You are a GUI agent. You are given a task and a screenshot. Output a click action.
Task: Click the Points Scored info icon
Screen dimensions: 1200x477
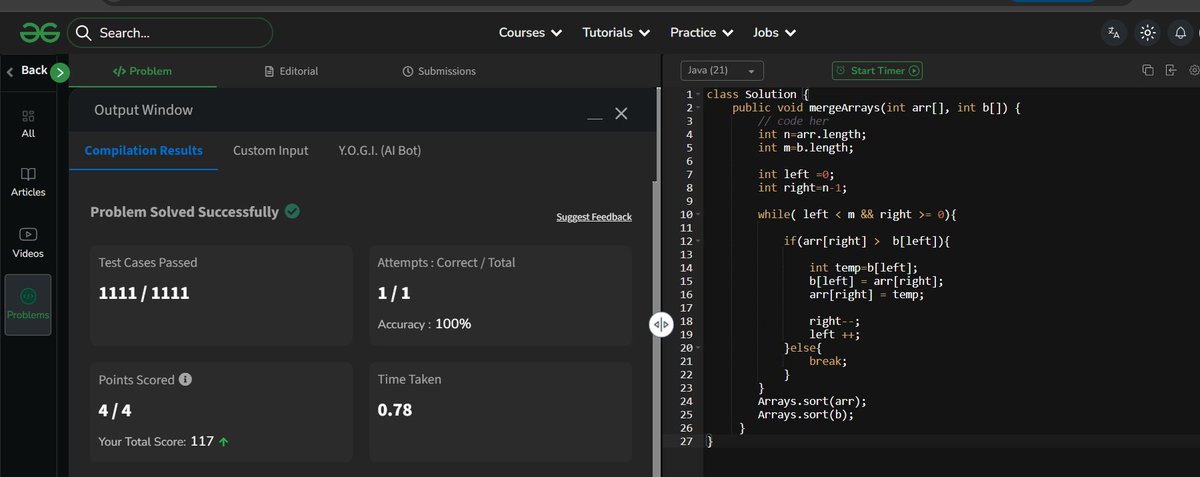click(x=185, y=380)
